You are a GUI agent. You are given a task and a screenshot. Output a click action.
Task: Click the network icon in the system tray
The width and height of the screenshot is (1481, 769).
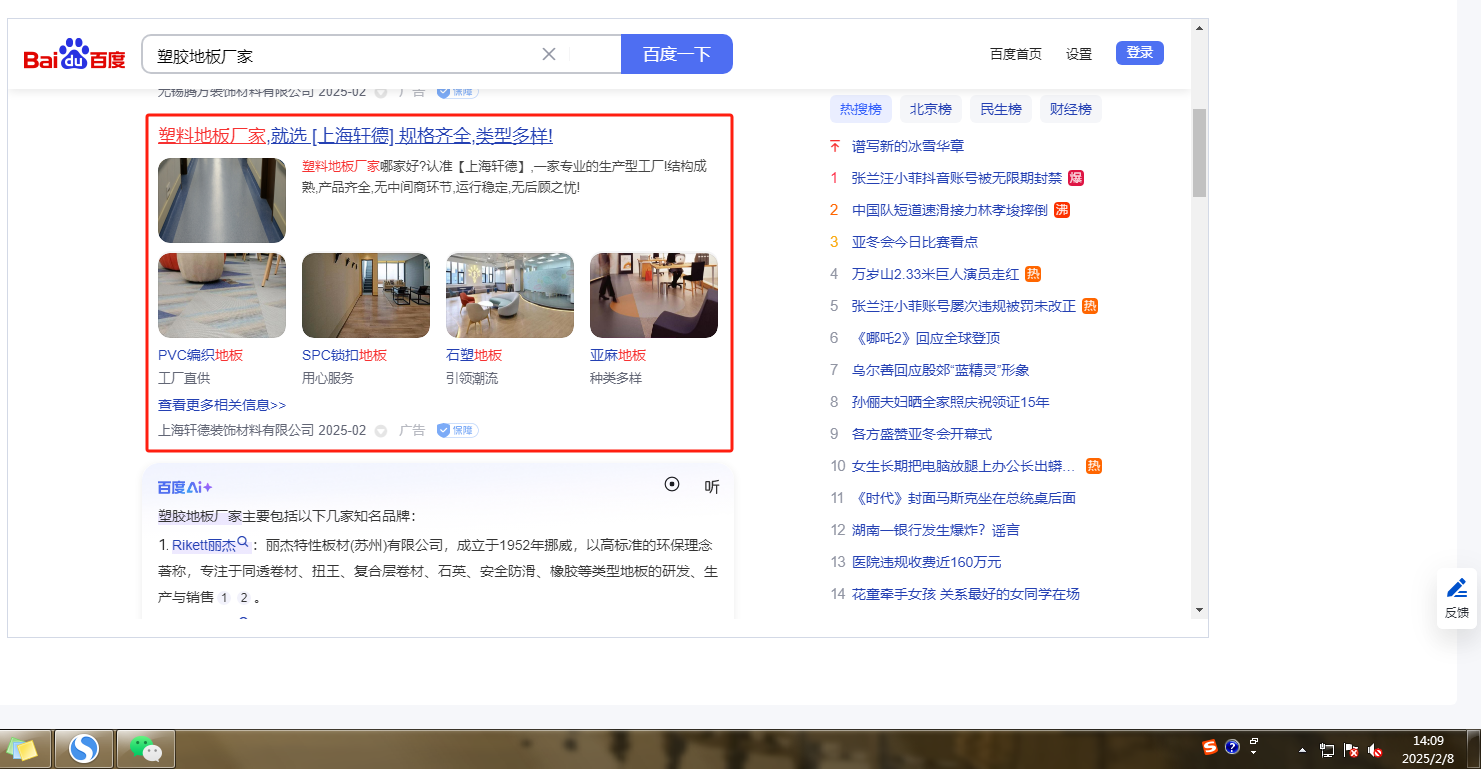coord(1327,750)
